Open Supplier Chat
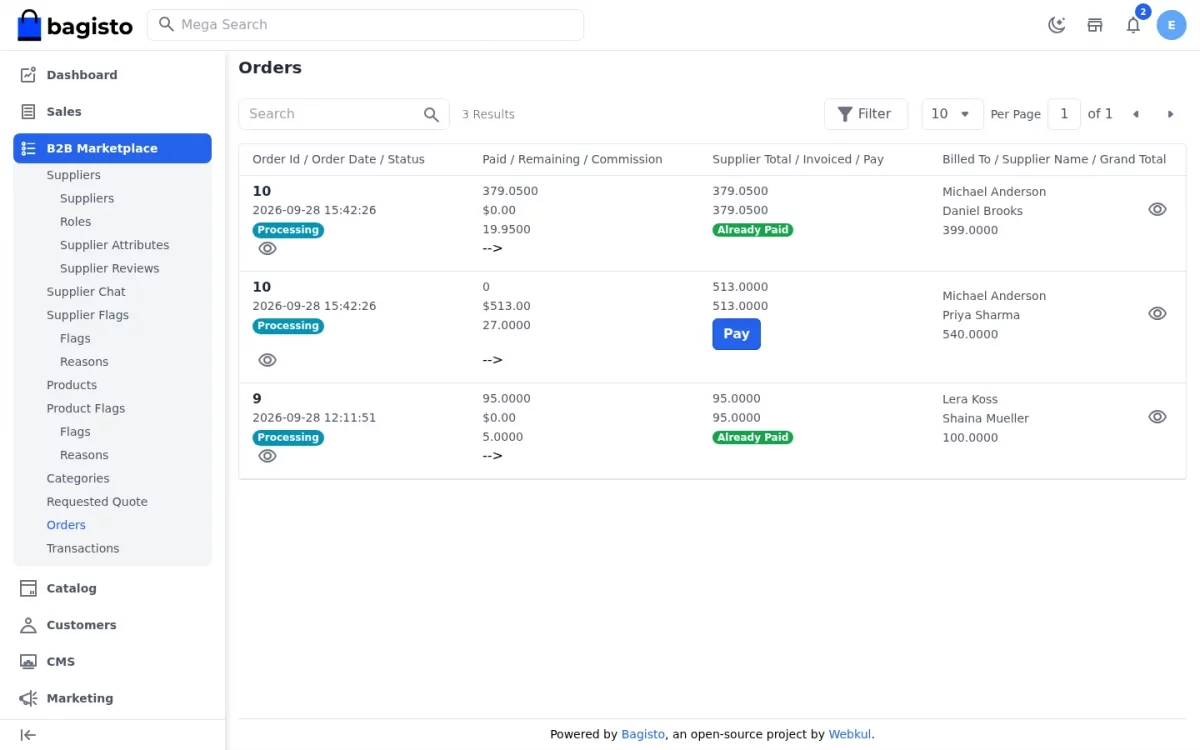 point(86,292)
